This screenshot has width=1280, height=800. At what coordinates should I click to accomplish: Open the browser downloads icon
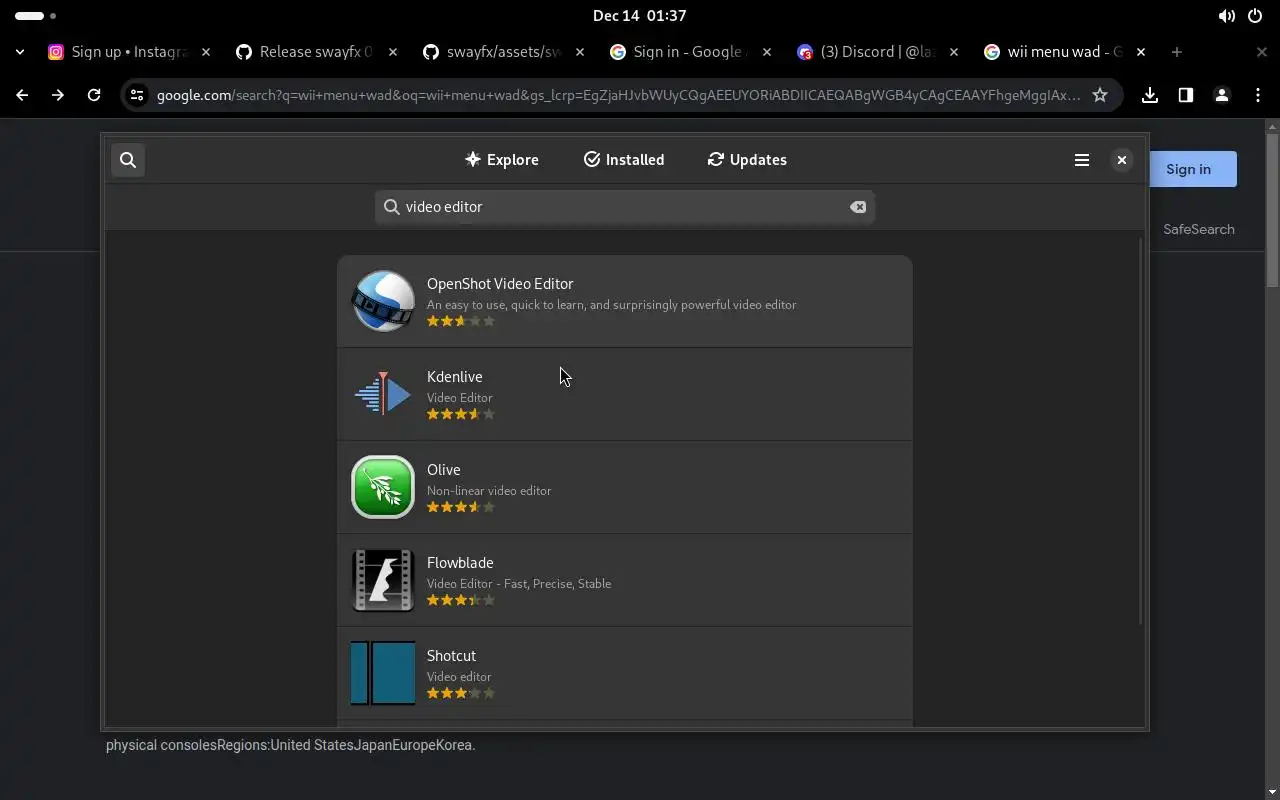click(1150, 95)
